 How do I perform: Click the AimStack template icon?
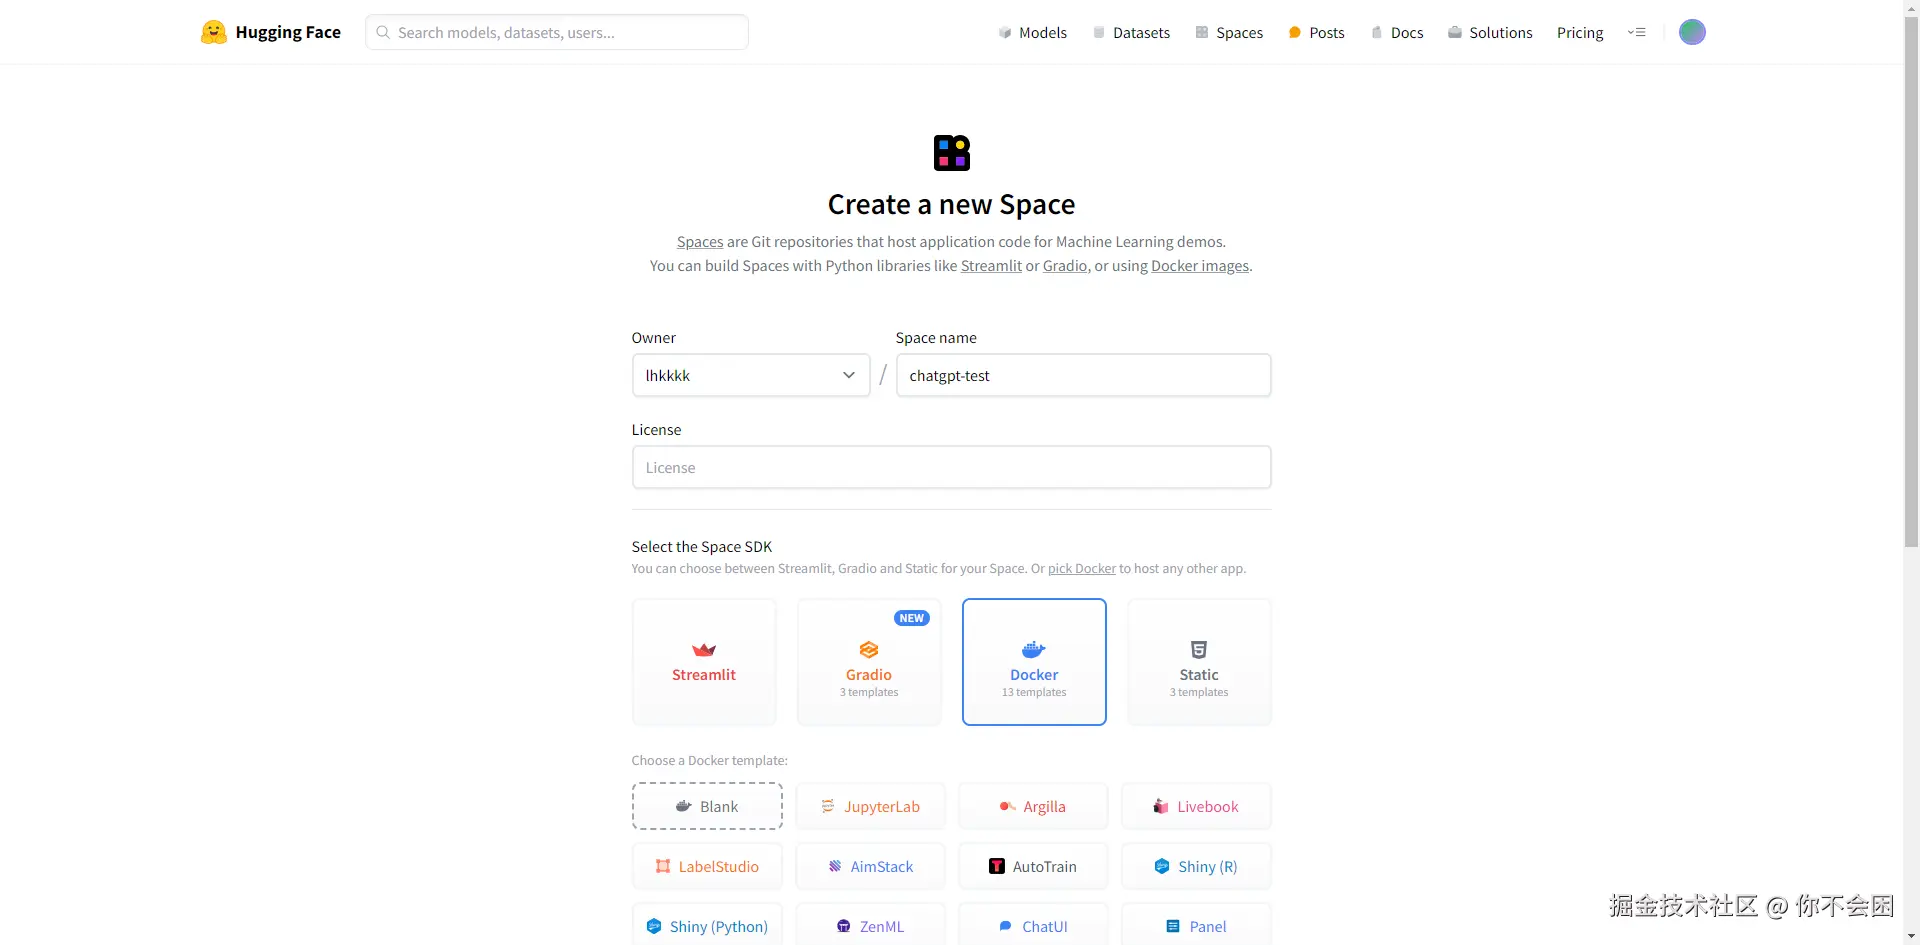click(x=835, y=866)
